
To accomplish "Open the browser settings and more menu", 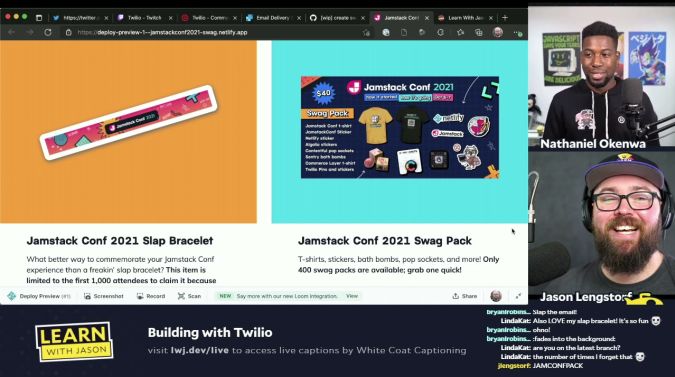I will (518, 33).
